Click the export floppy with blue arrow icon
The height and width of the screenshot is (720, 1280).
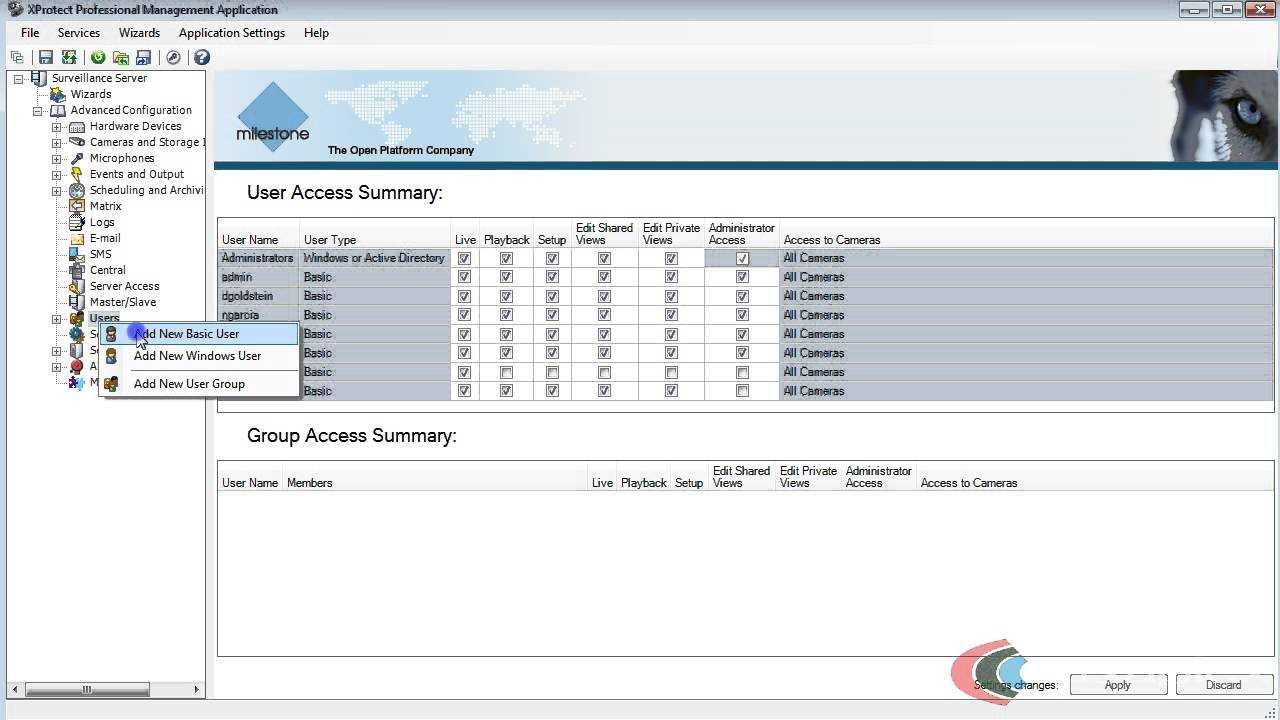coord(144,58)
